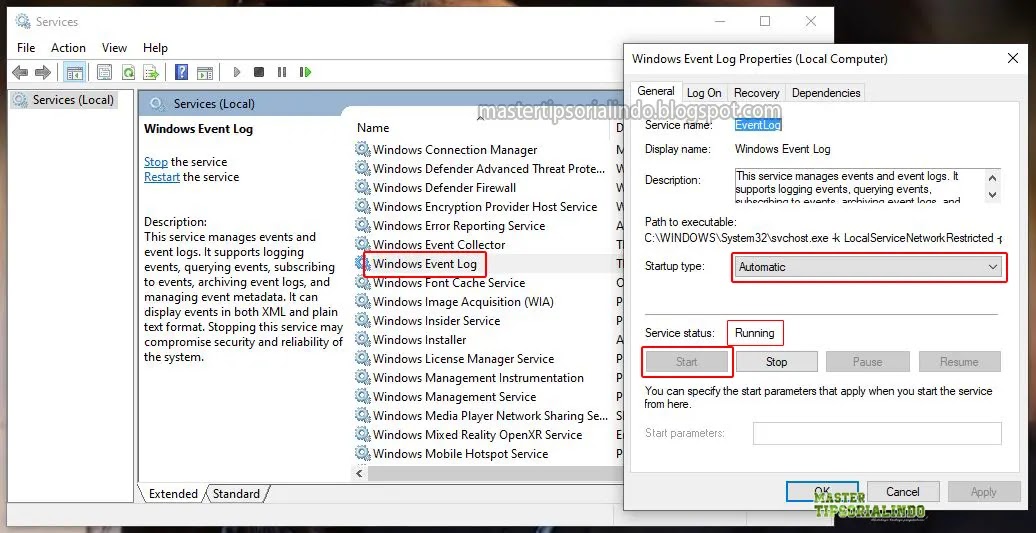Switch to the Dependencies tab
The height and width of the screenshot is (533, 1036).
click(x=826, y=93)
